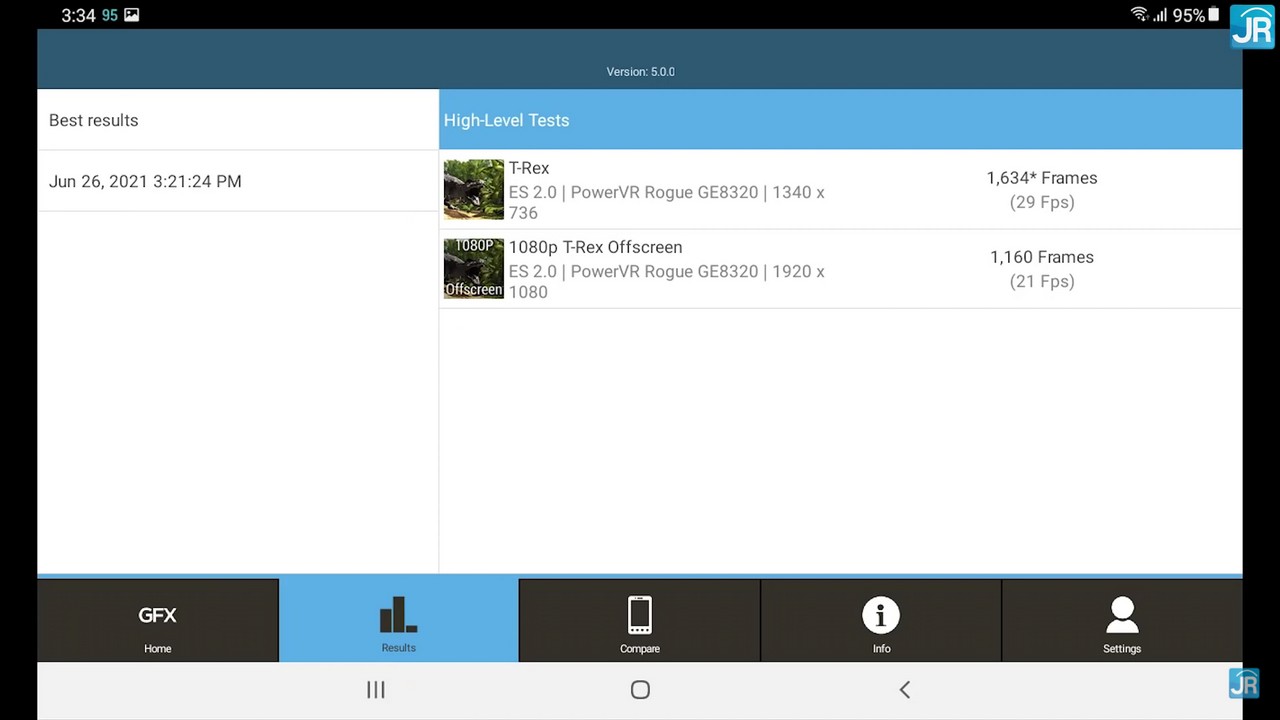Screen dimensions: 1280x720
Task: Tap the green 95 status bar indicator
Action: tap(110, 16)
